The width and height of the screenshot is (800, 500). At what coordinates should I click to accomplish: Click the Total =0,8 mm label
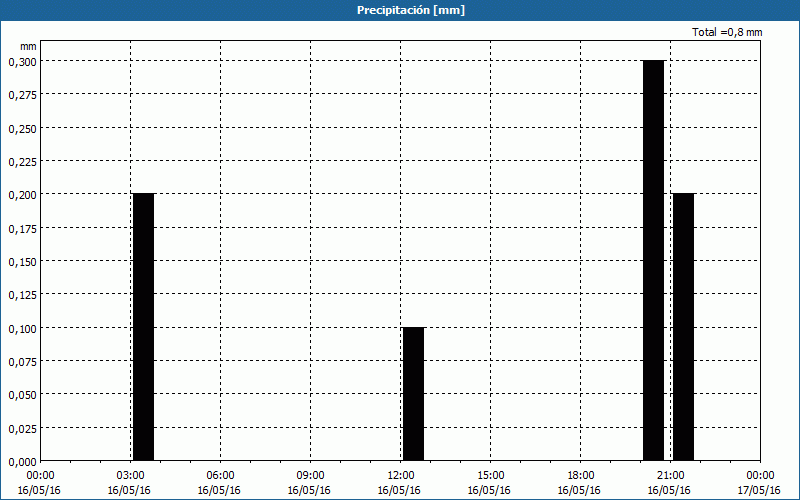(727, 32)
